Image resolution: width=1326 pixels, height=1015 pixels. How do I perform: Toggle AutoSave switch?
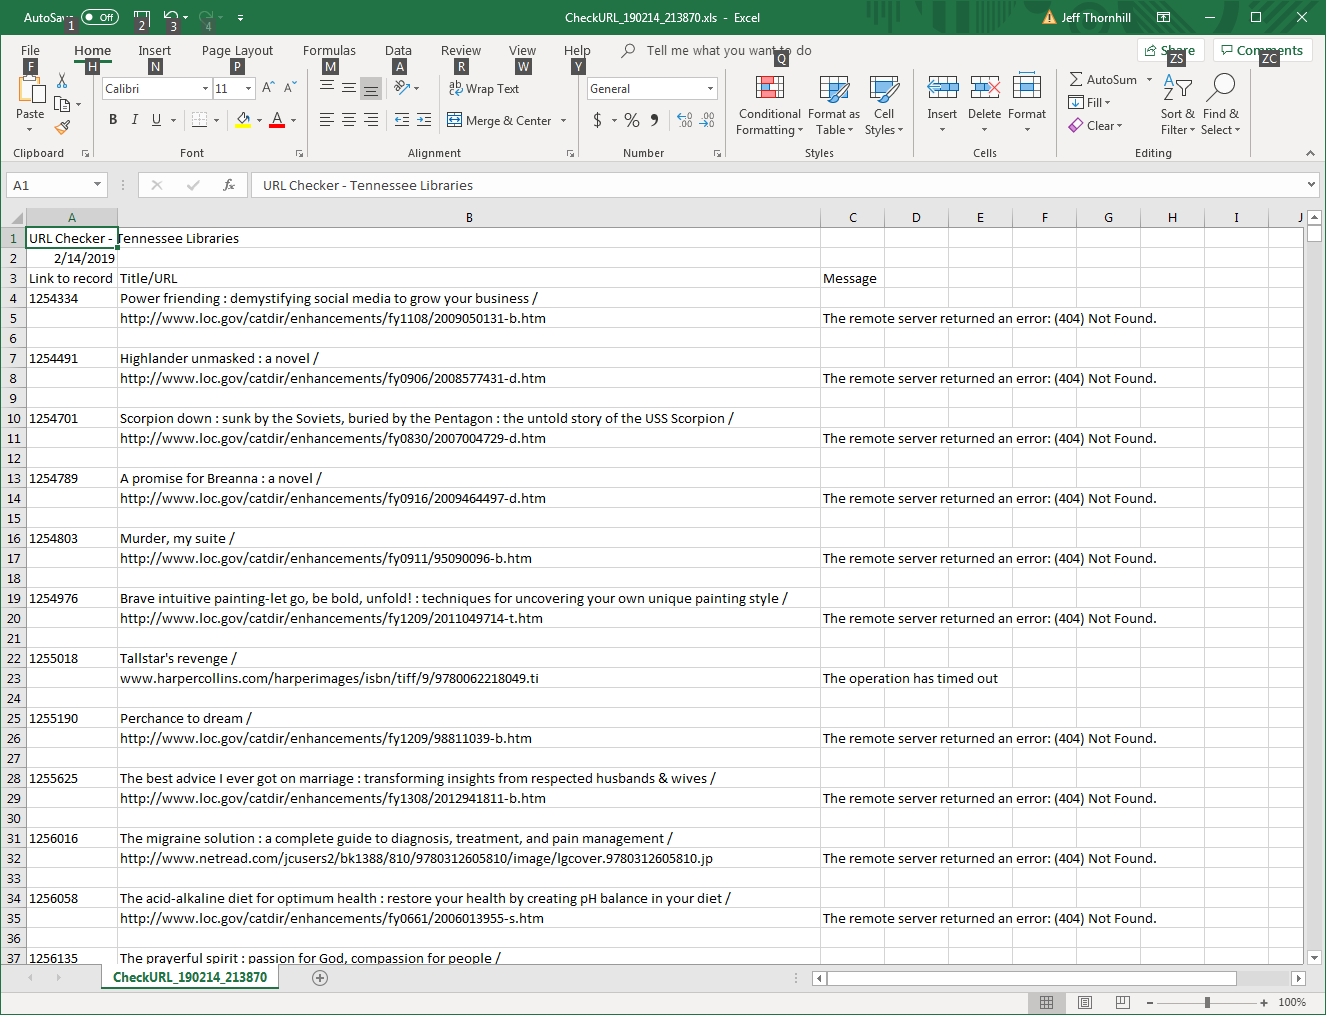[x=99, y=17]
